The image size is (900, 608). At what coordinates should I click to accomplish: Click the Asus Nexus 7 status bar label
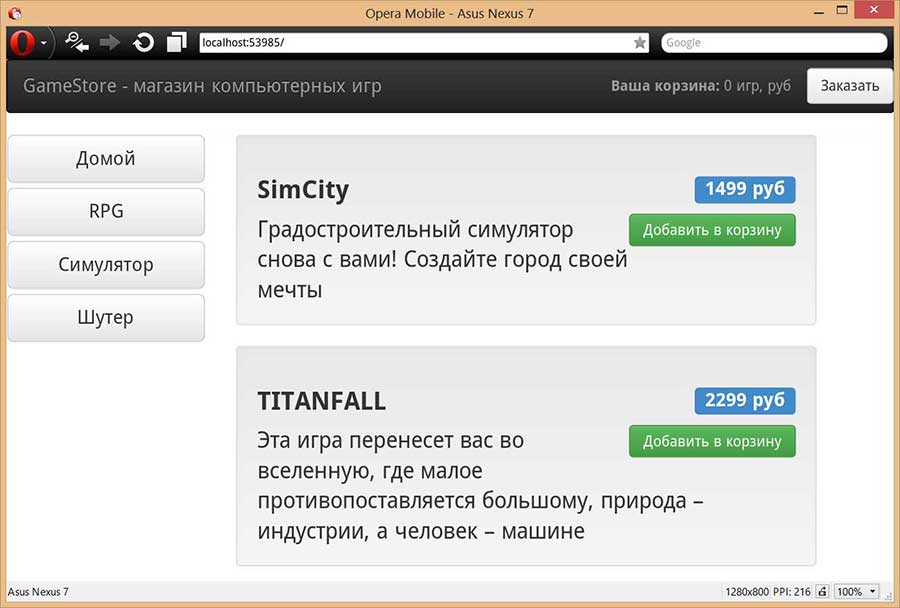(38, 592)
